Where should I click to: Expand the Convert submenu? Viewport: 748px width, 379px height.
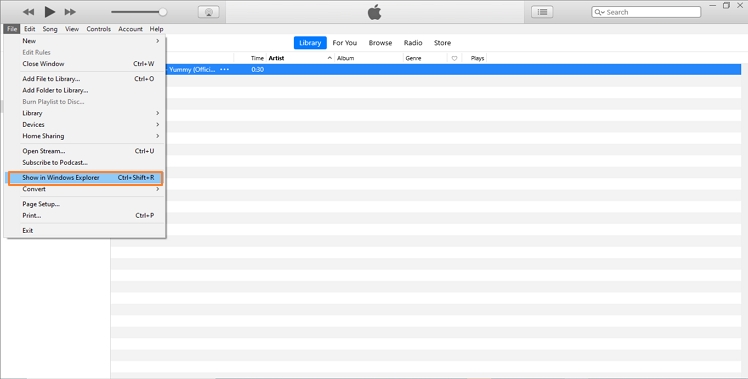[x=85, y=189]
